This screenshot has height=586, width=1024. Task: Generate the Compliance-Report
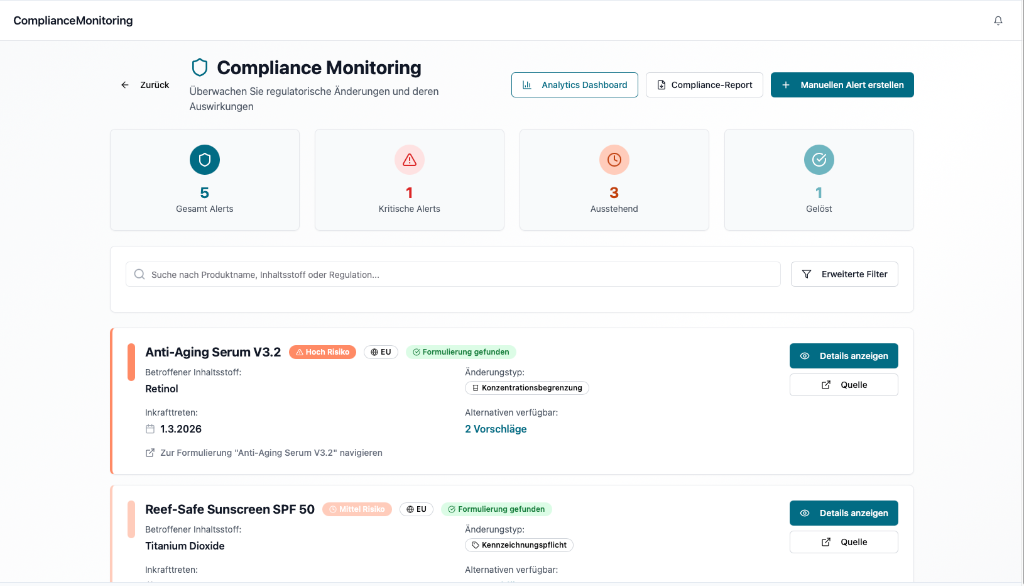705,85
